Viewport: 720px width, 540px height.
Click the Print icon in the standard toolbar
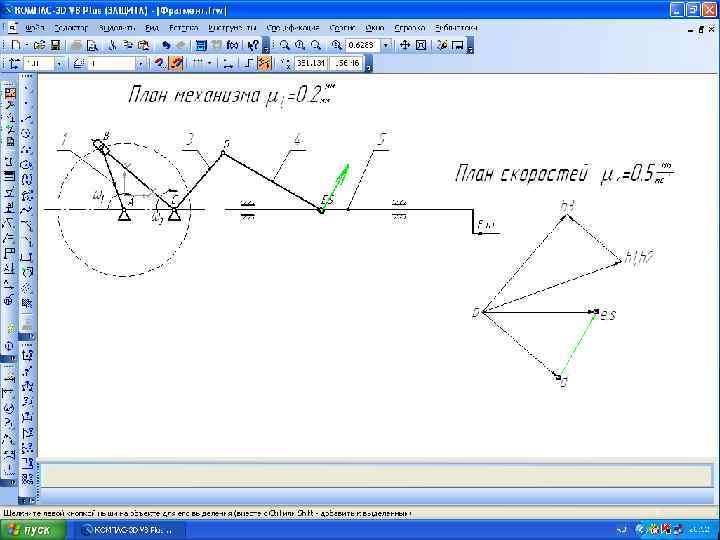pos(76,45)
